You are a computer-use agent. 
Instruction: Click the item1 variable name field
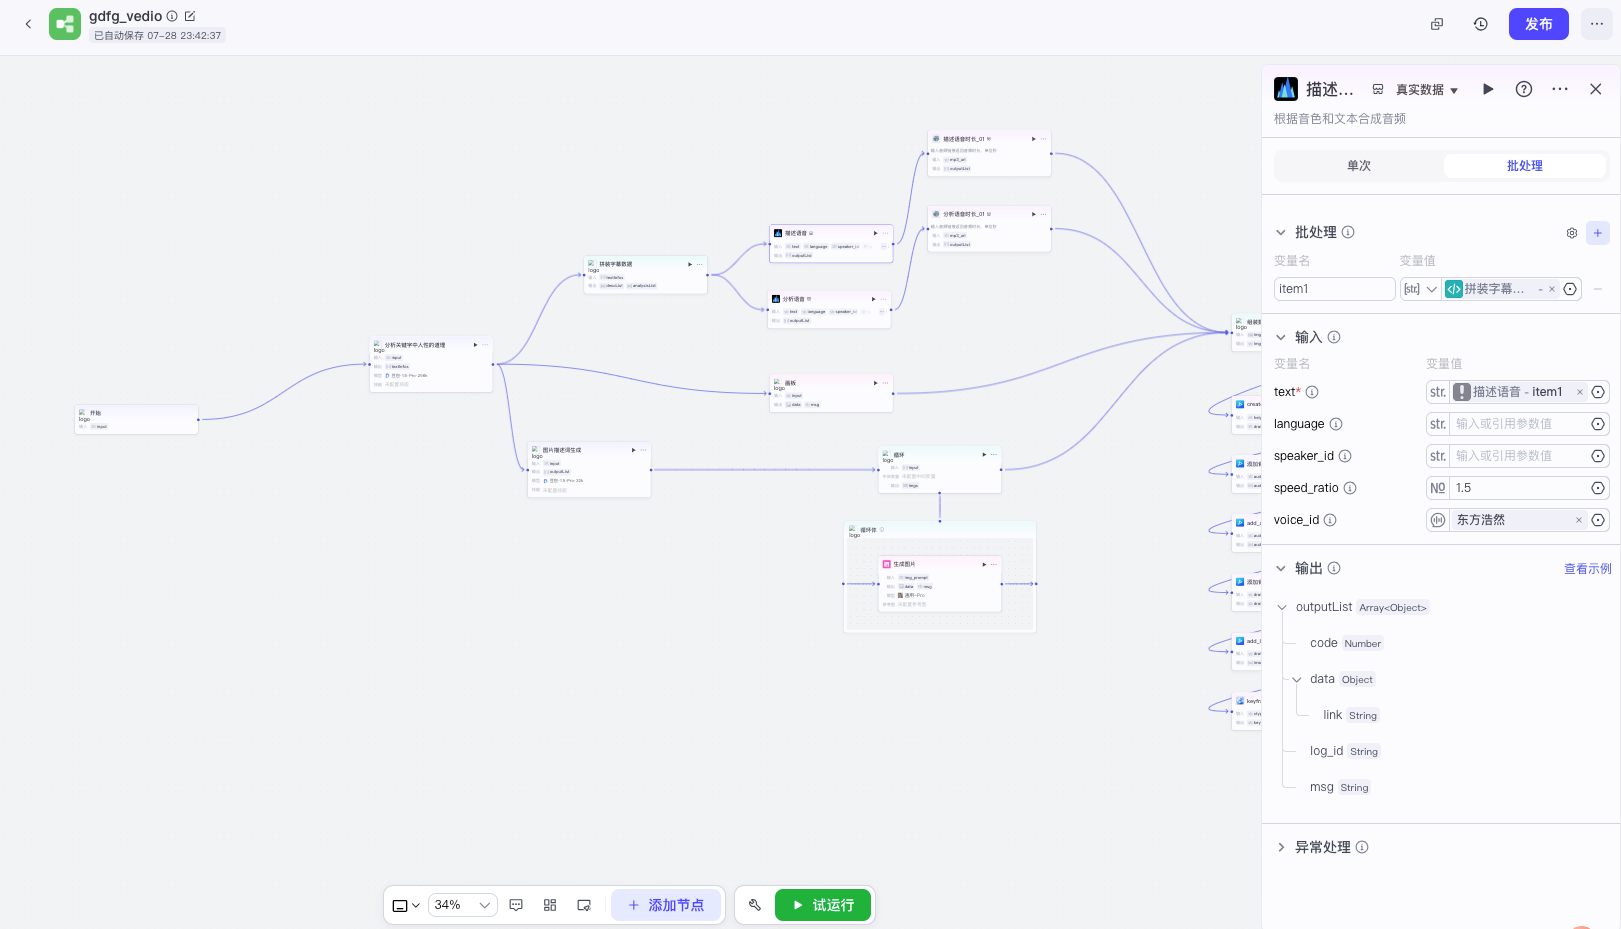(x=1335, y=289)
